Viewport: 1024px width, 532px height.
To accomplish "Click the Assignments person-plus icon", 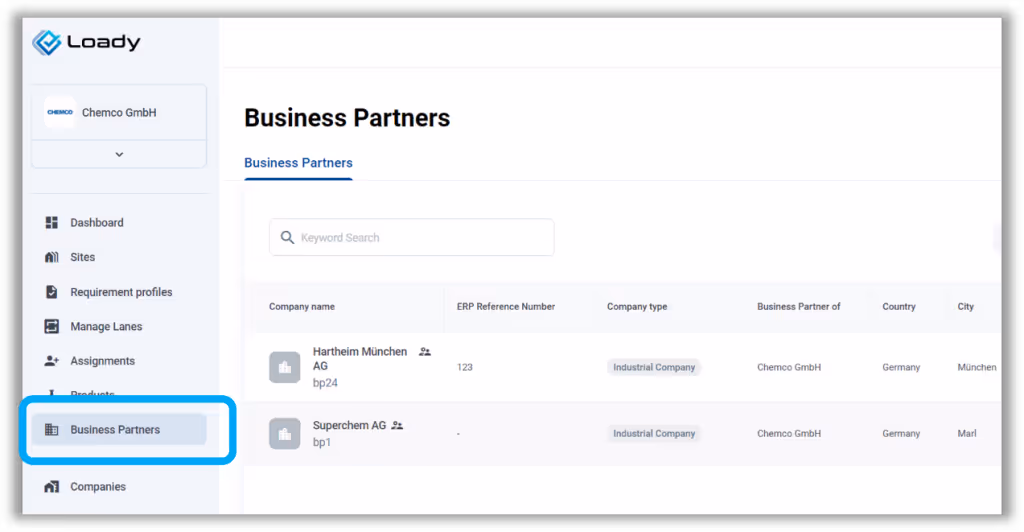I will (52, 361).
